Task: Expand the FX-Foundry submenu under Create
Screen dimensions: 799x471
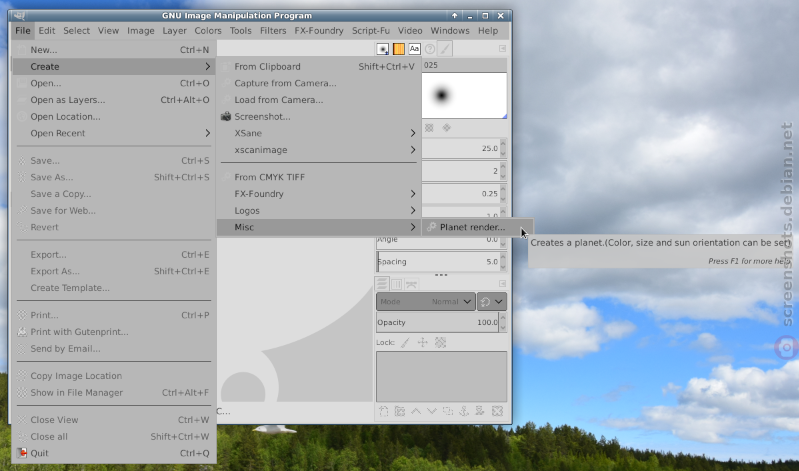Action: 318,194
